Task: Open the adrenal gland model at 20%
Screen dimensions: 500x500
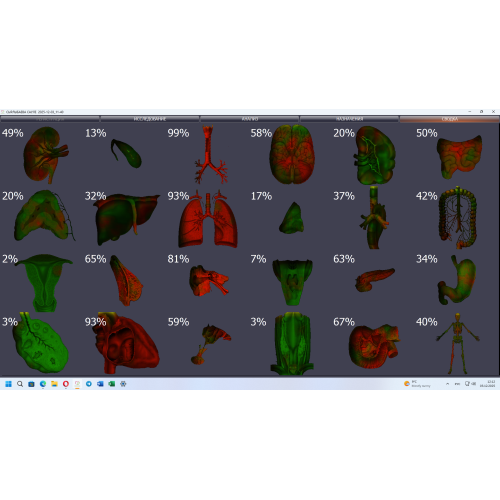Action: (x=44, y=215)
